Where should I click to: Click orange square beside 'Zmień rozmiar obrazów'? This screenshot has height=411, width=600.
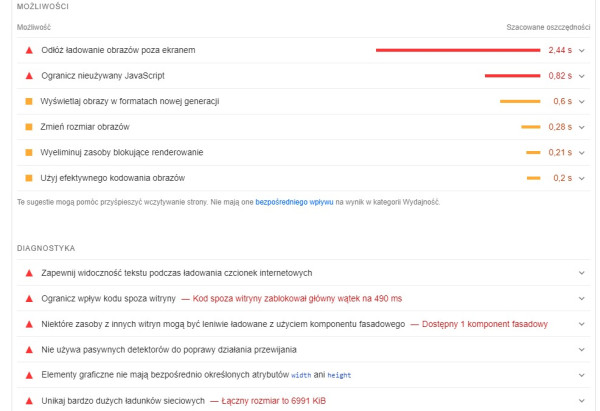(x=29, y=127)
